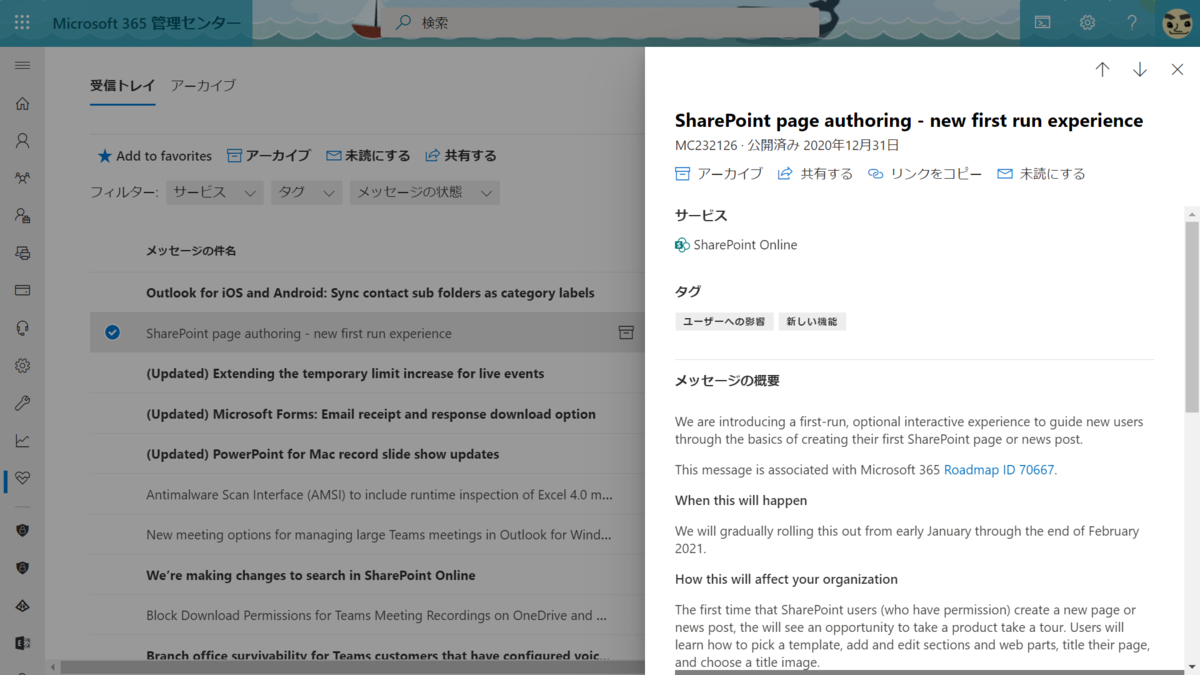Viewport: 1200px width, 675px height.
Task: Click 共有する in the list toolbar
Action: coord(460,155)
